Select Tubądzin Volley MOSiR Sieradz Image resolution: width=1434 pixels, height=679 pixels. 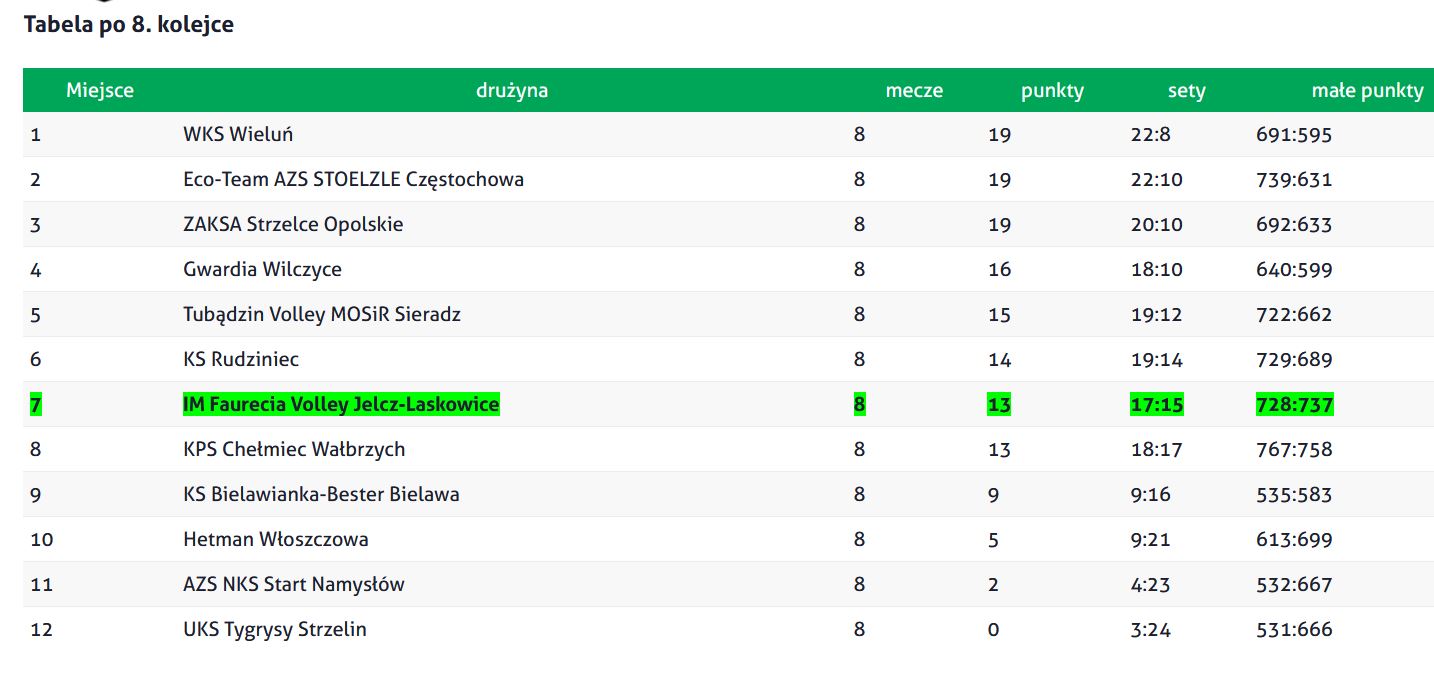point(322,314)
